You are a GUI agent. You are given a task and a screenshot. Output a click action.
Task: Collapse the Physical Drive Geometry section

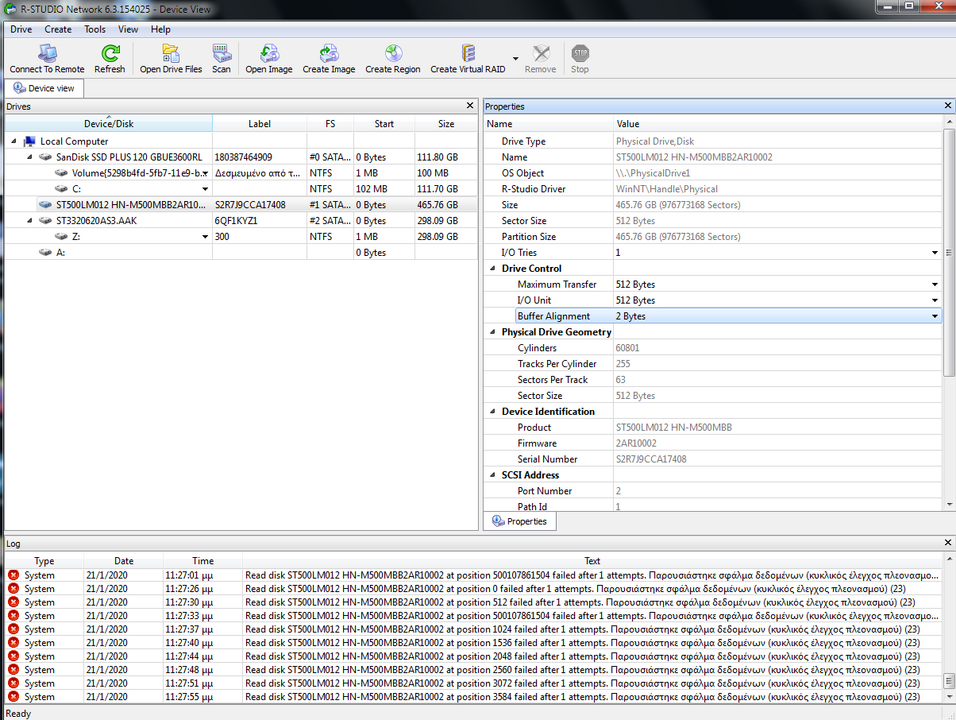[493, 332]
